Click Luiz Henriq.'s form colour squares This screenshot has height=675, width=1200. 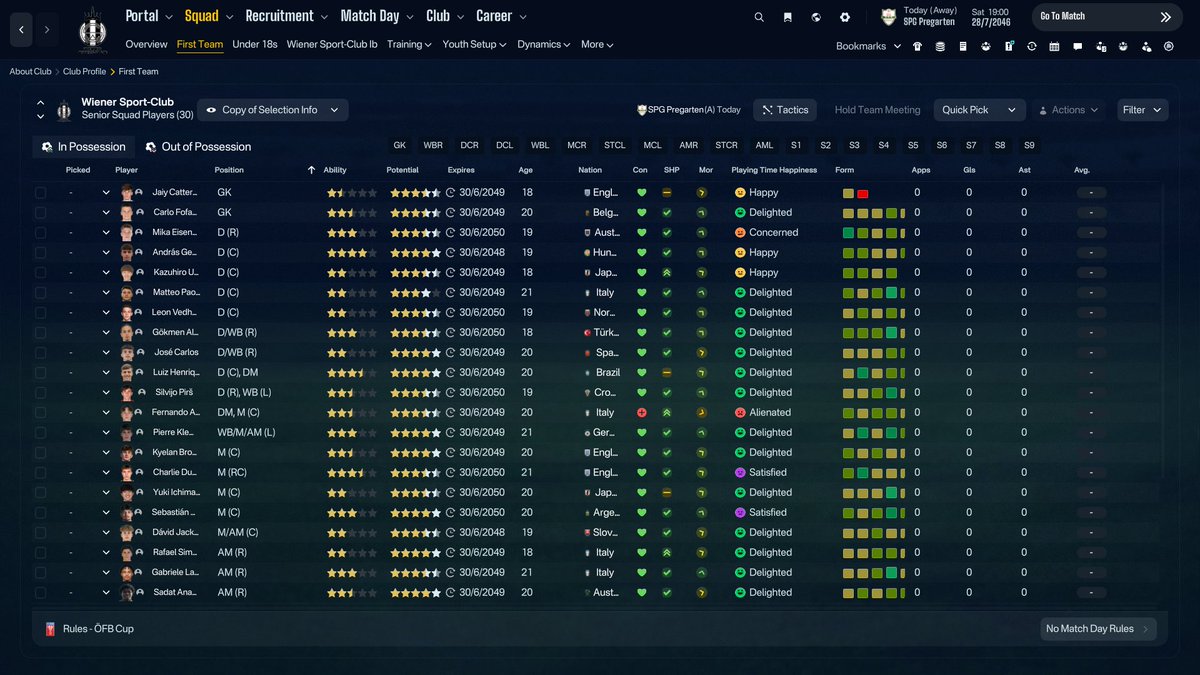coord(874,372)
